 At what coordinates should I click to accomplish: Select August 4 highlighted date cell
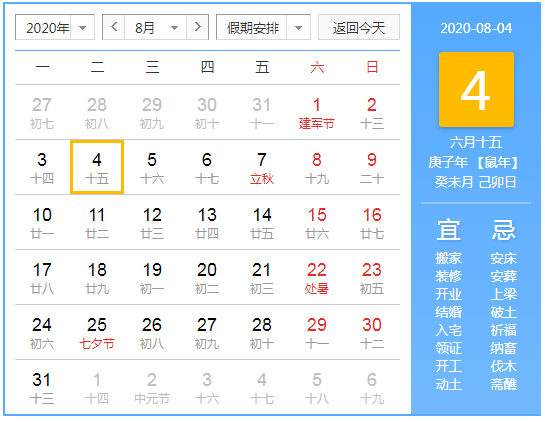[97, 167]
